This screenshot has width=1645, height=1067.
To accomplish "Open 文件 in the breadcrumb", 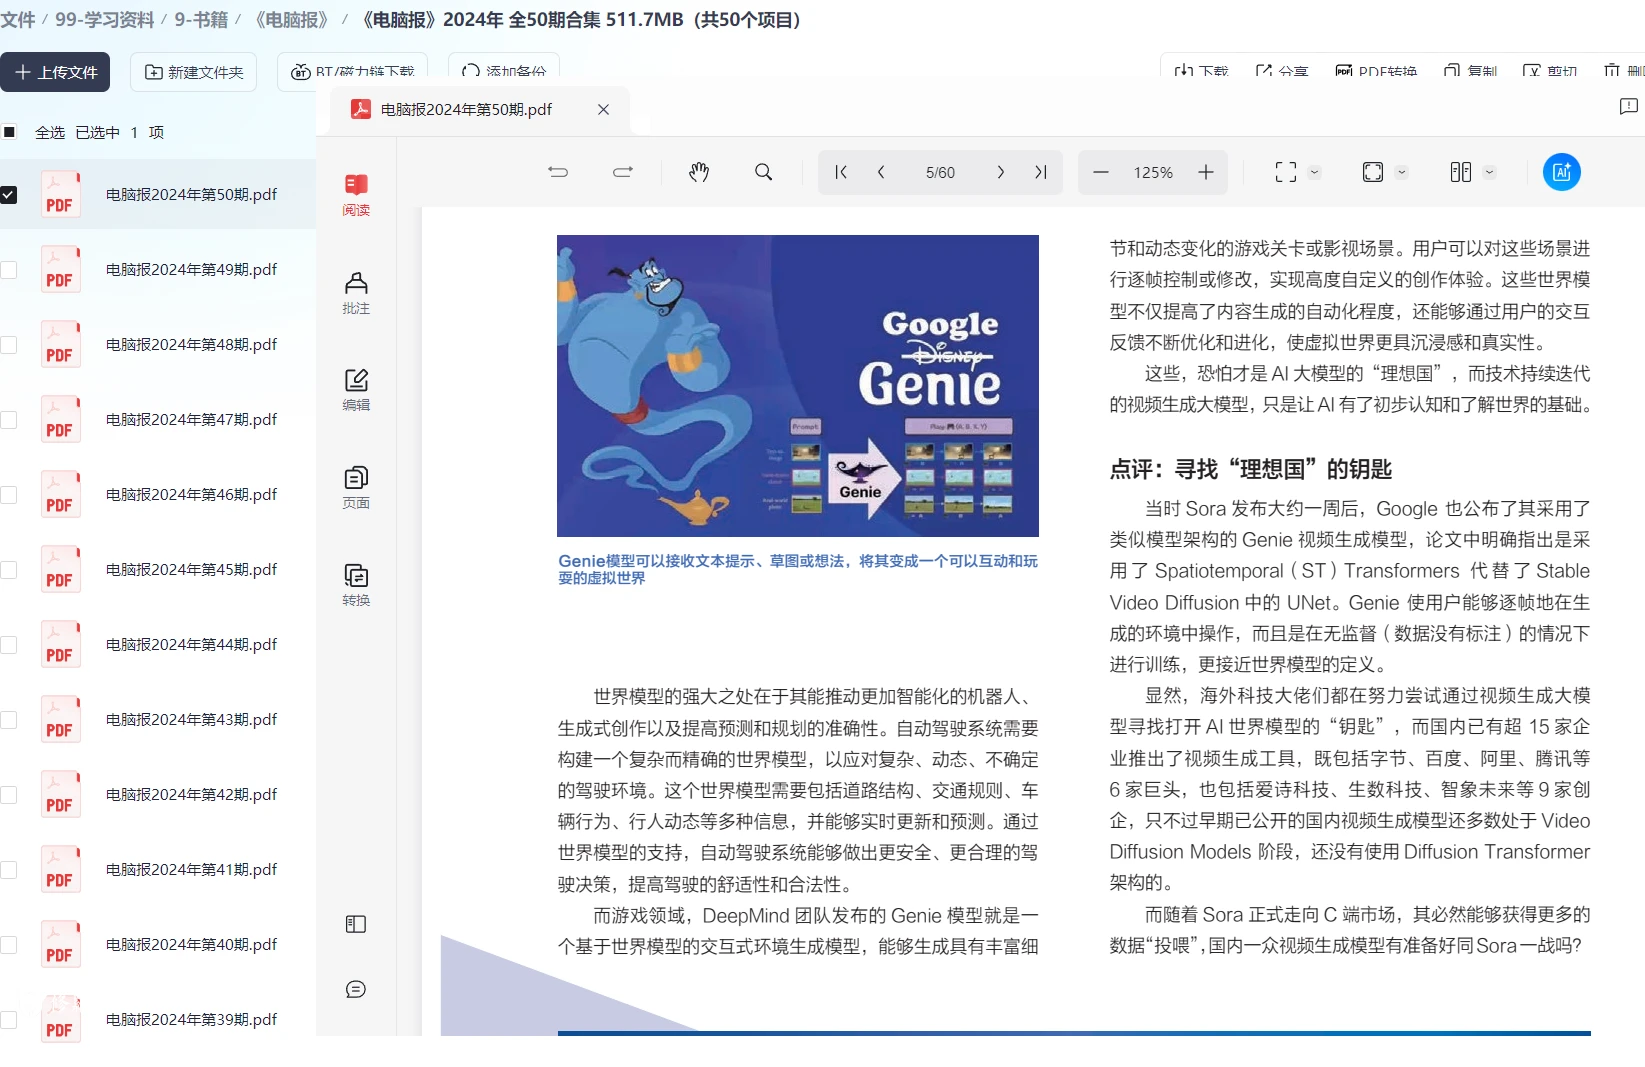I will point(18,19).
